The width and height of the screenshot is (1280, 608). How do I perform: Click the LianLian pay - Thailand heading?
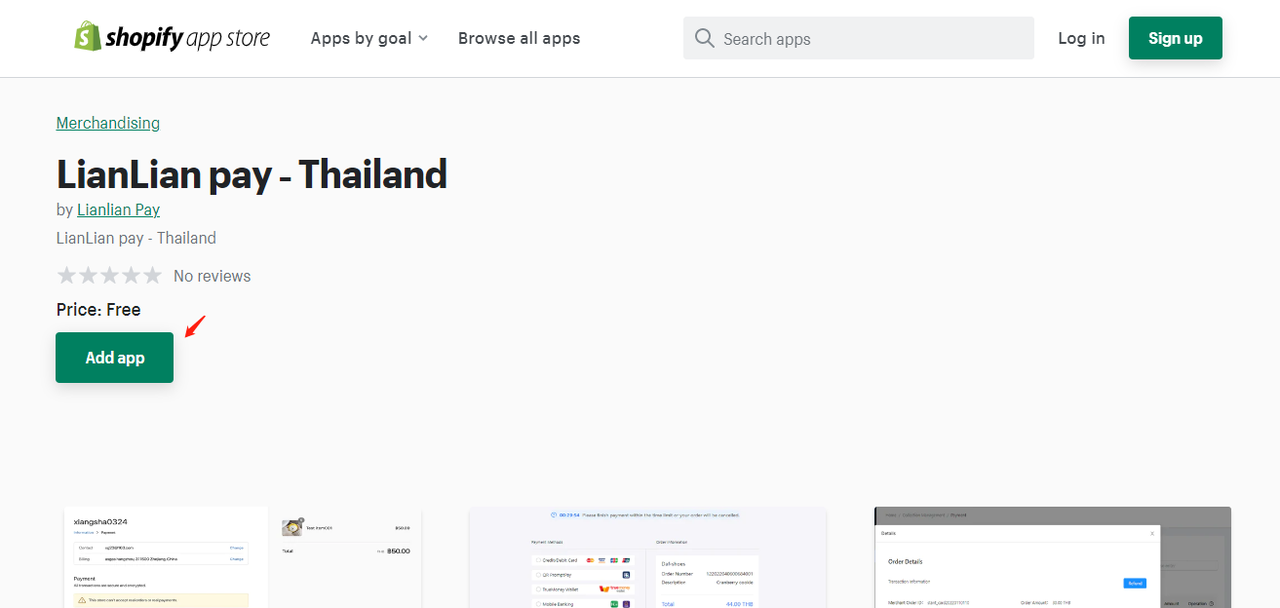(x=252, y=175)
